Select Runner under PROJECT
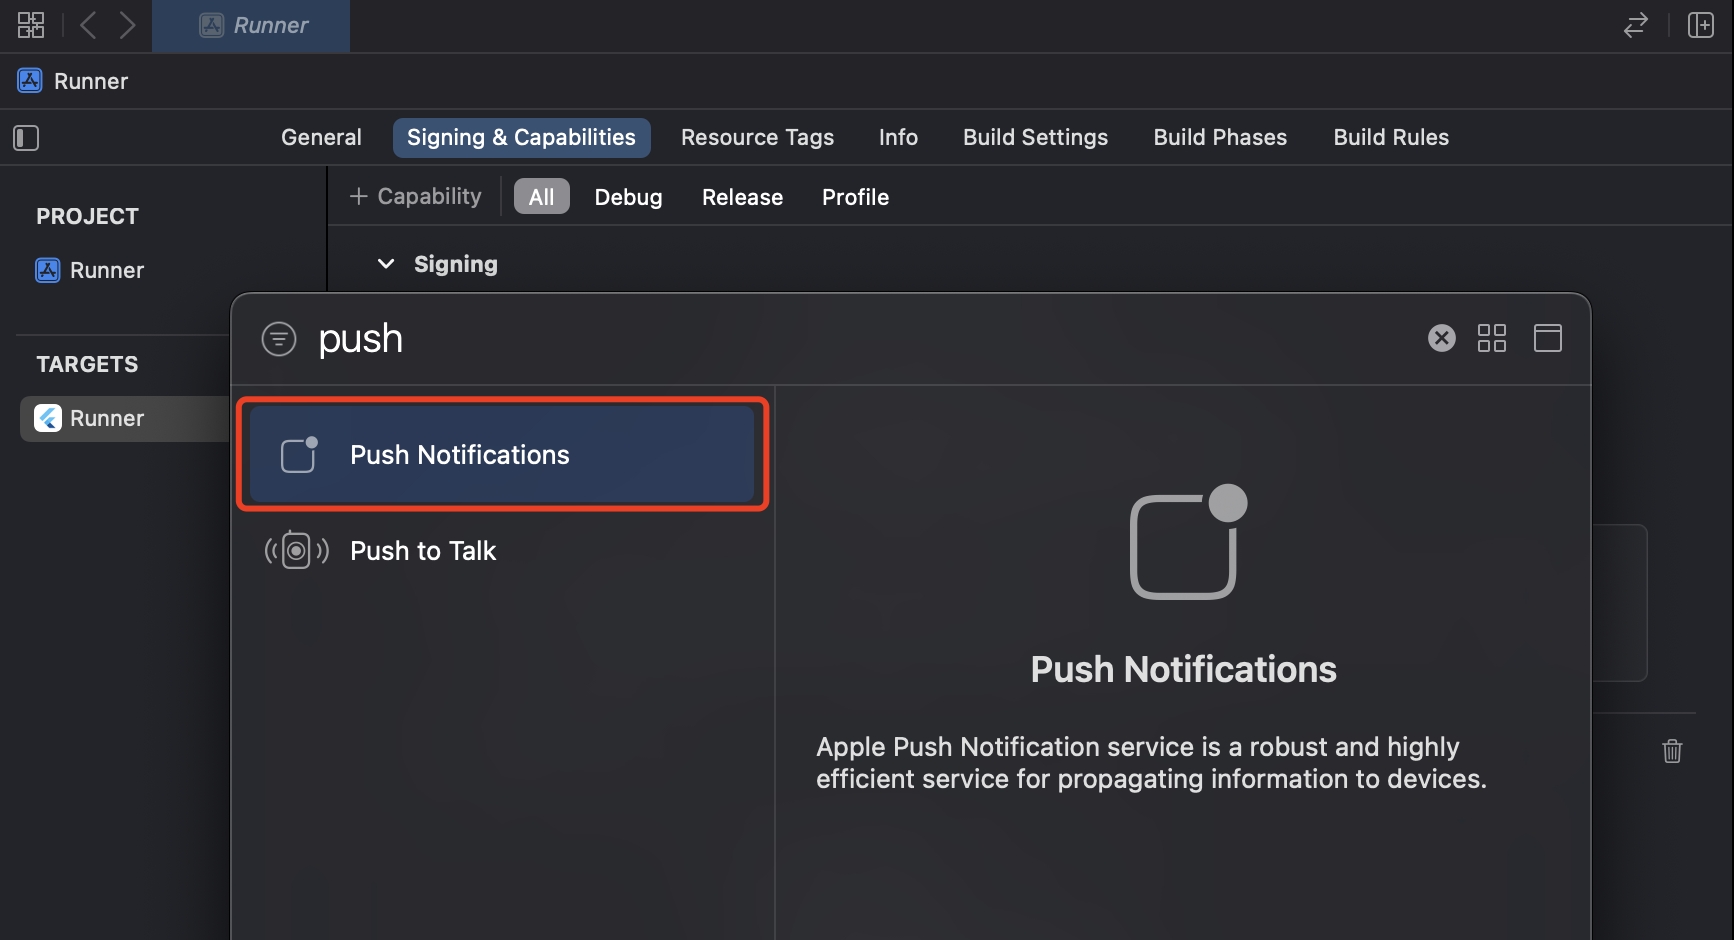The height and width of the screenshot is (940, 1734). click(x=106, y=270)
